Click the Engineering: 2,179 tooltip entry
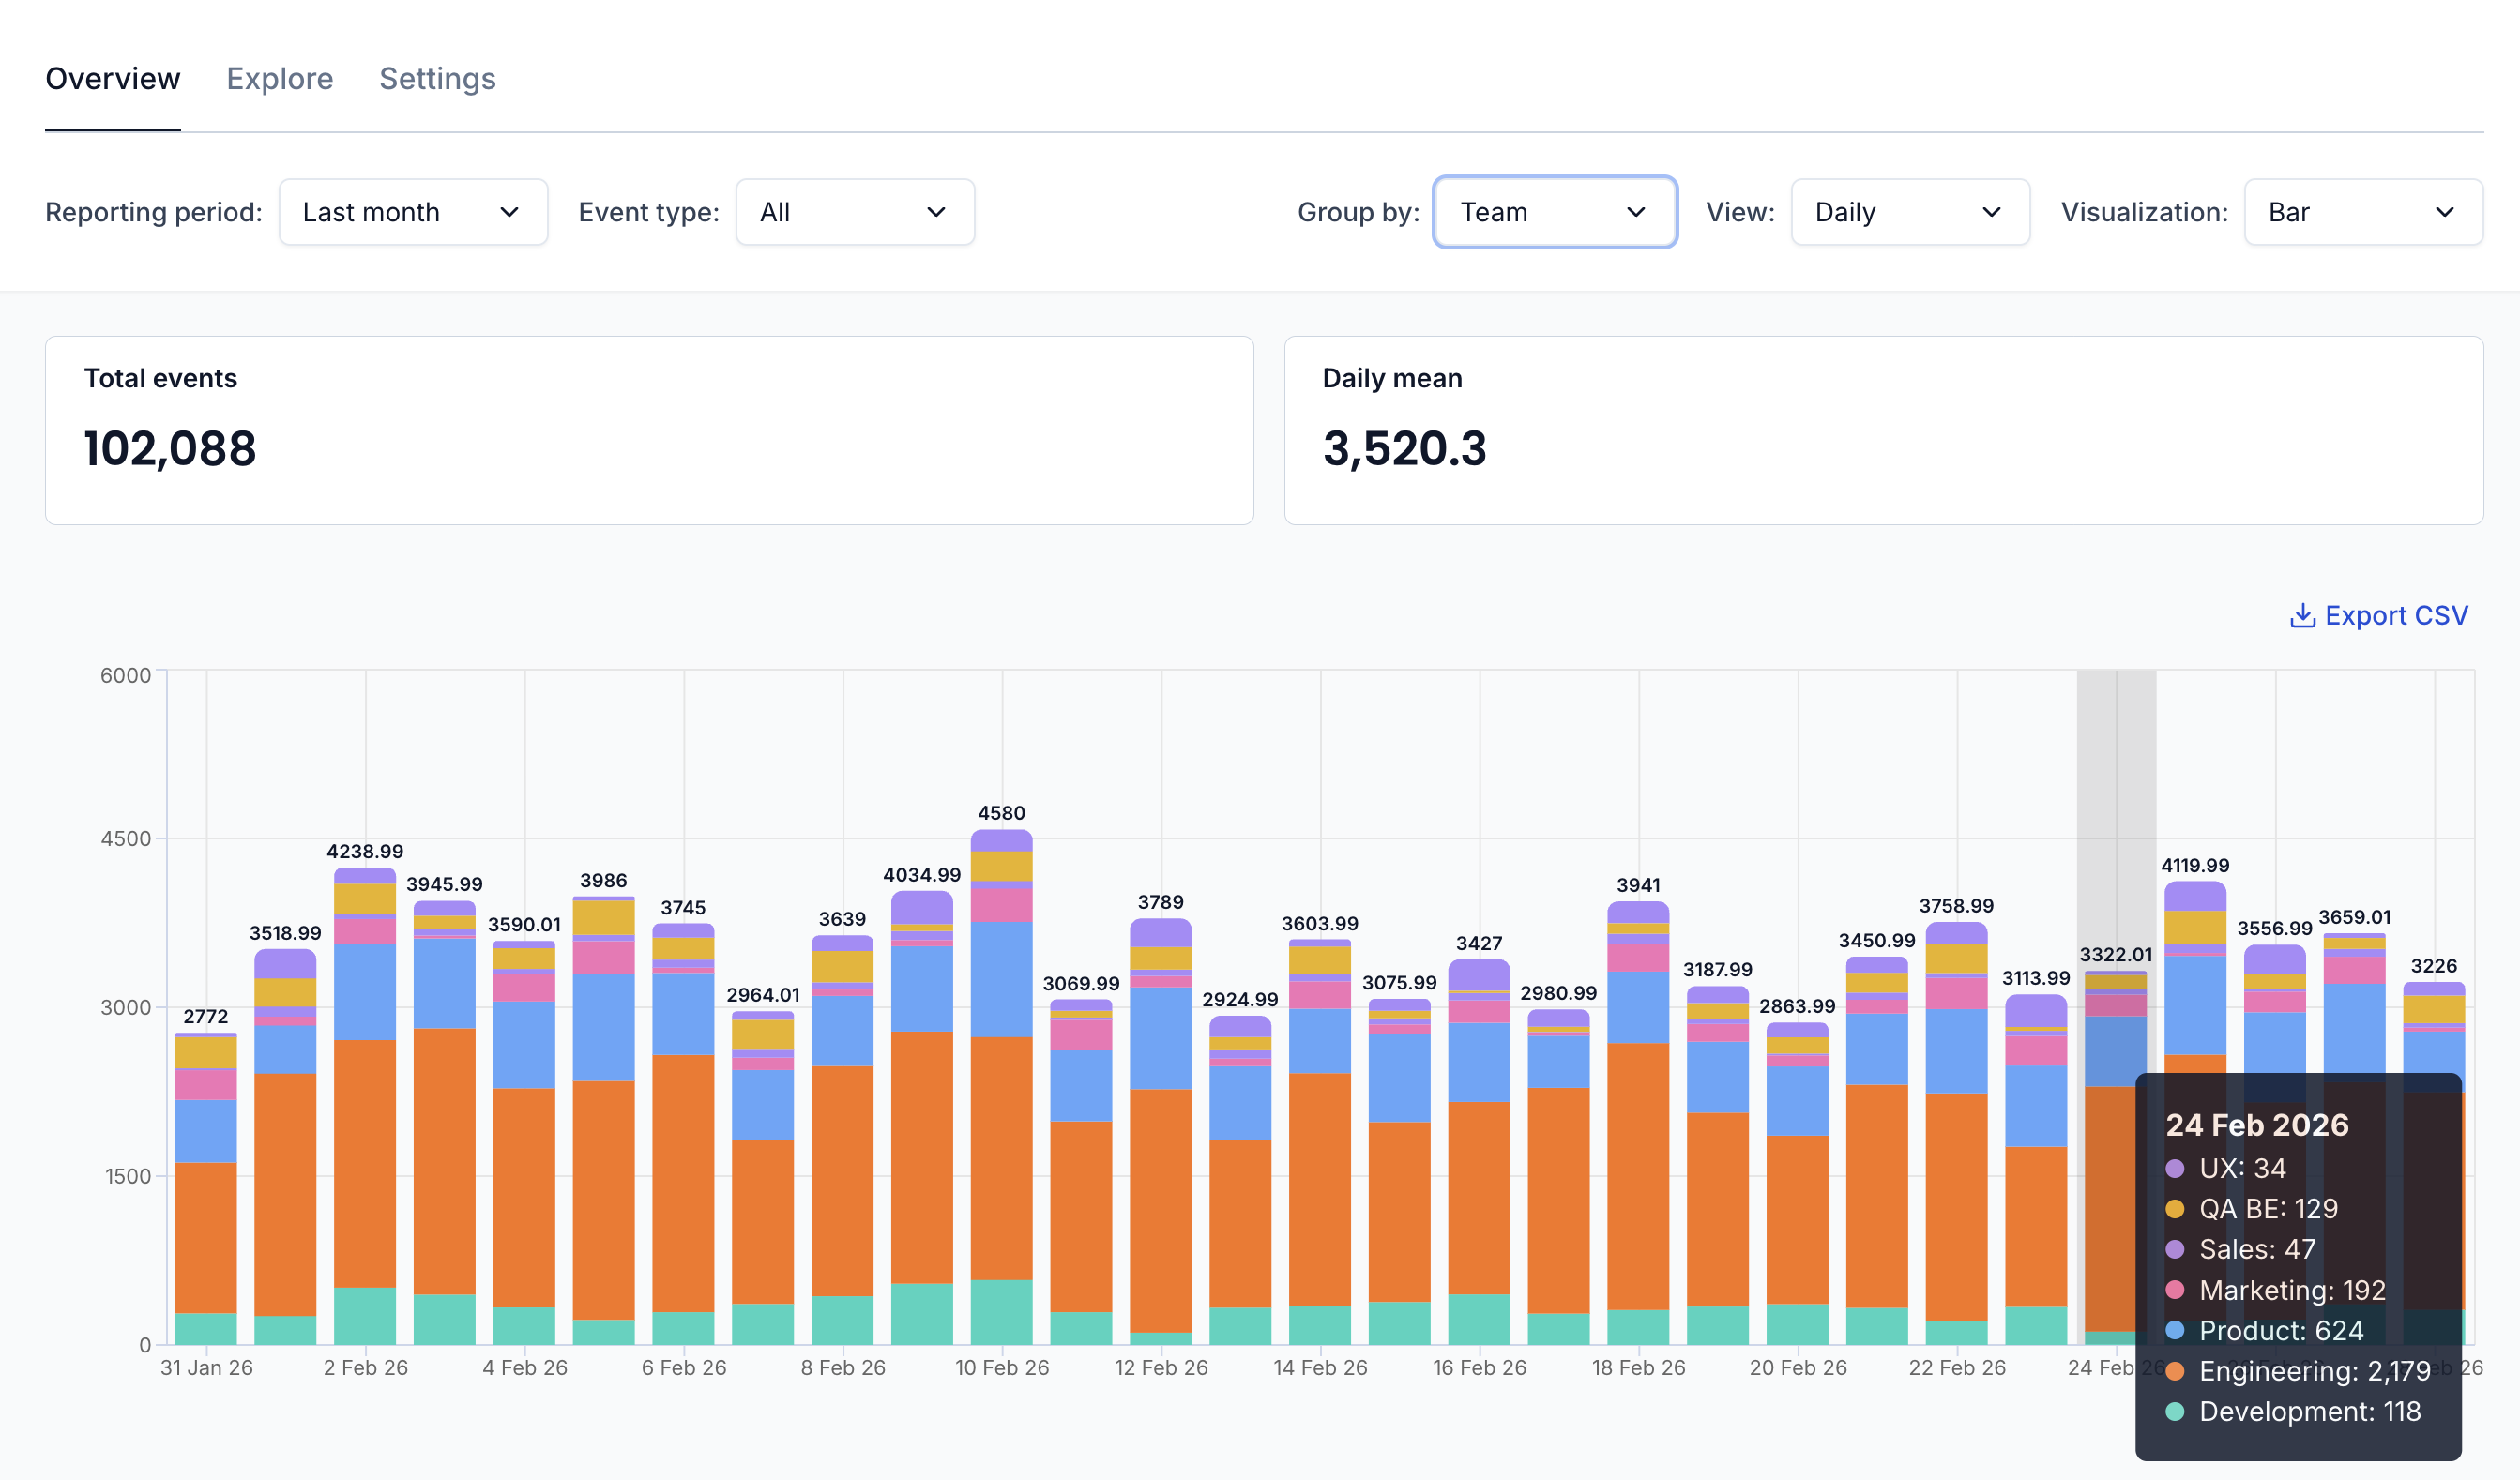Image resolution: width=2520 pixels, height=1480 pixels. (2298, 1371)
